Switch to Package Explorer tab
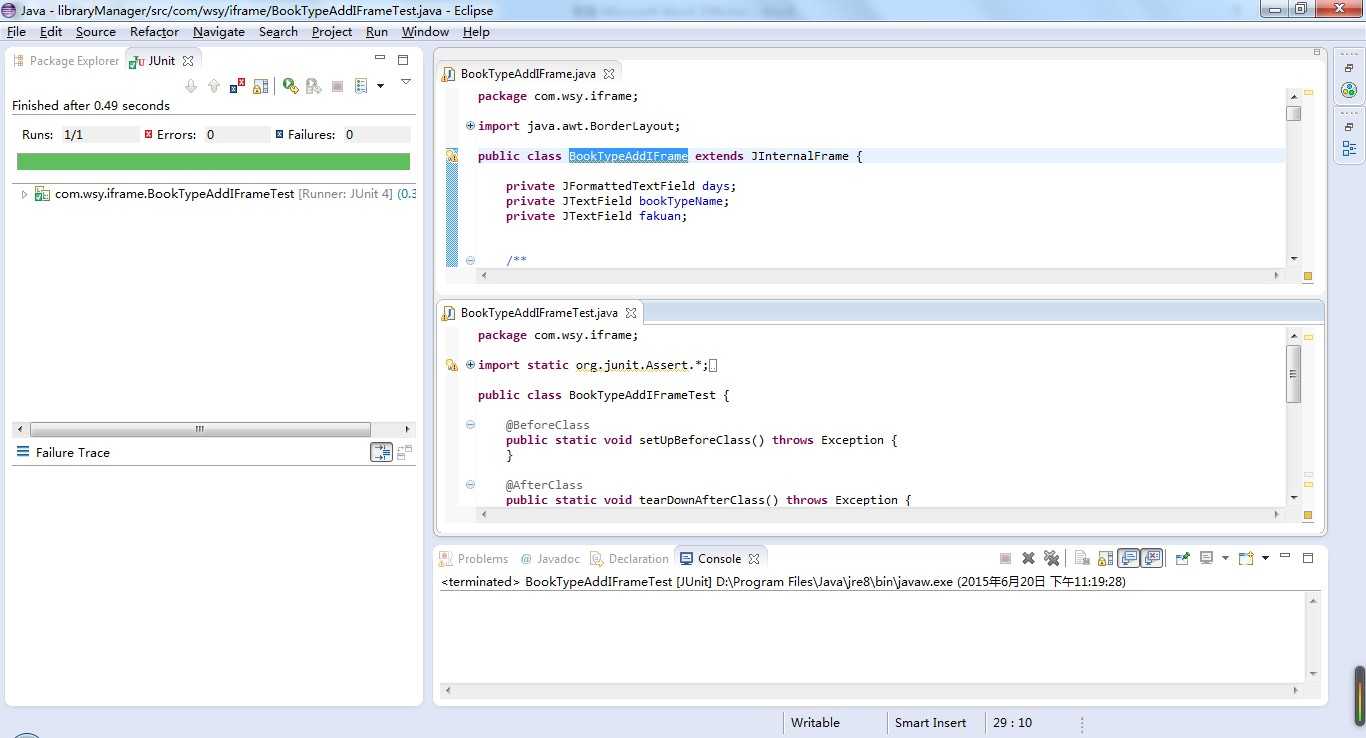Screen dimensions: 1366x738 point(66,61)
